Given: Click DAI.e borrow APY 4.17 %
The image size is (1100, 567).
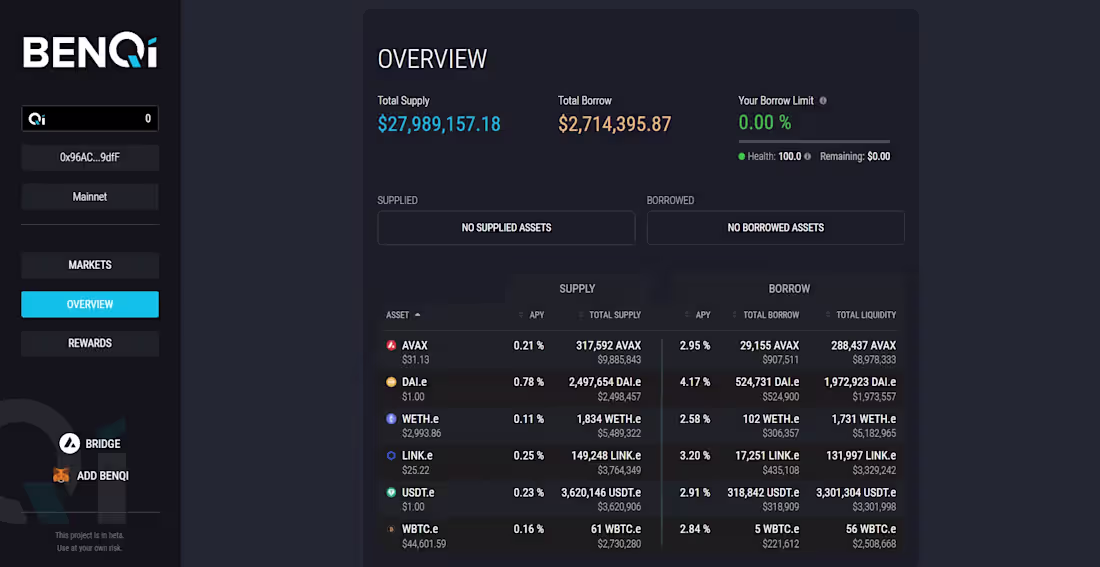Looking at the screenshot, I should pyautogui.click(x=695, y=382).
